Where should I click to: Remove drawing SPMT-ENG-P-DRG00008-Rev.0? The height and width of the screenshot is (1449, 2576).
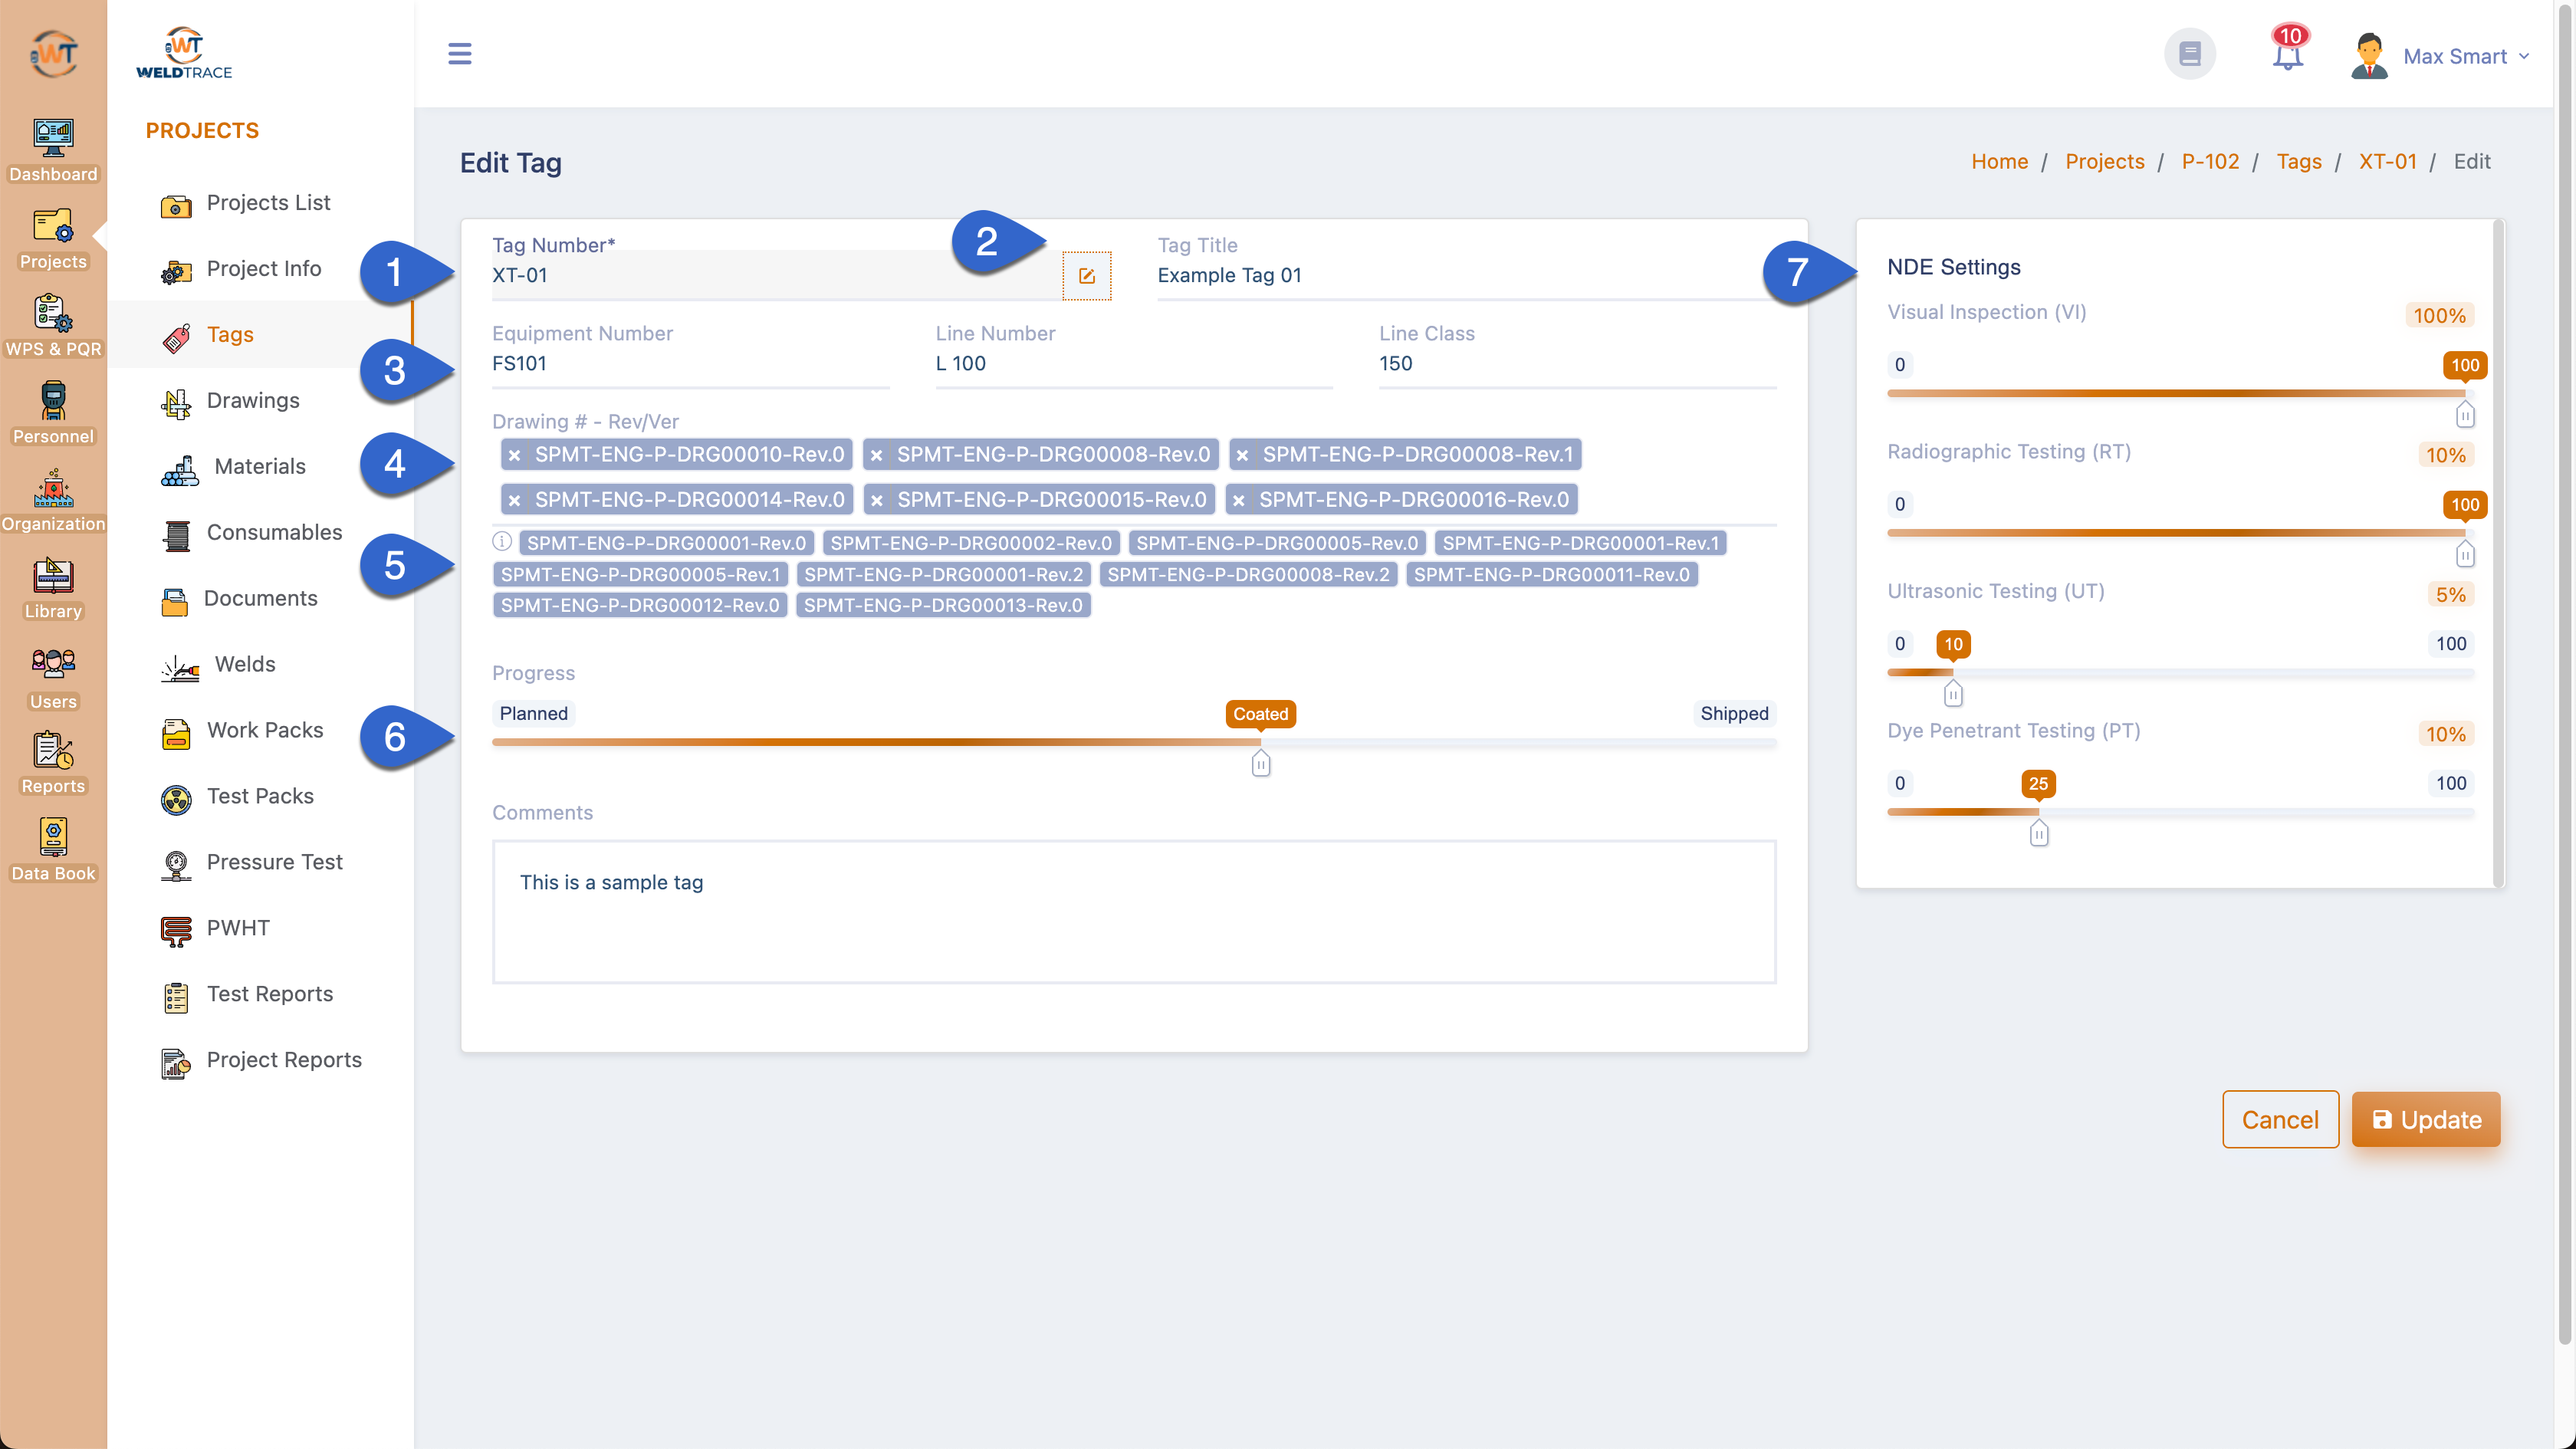[876, 455]
